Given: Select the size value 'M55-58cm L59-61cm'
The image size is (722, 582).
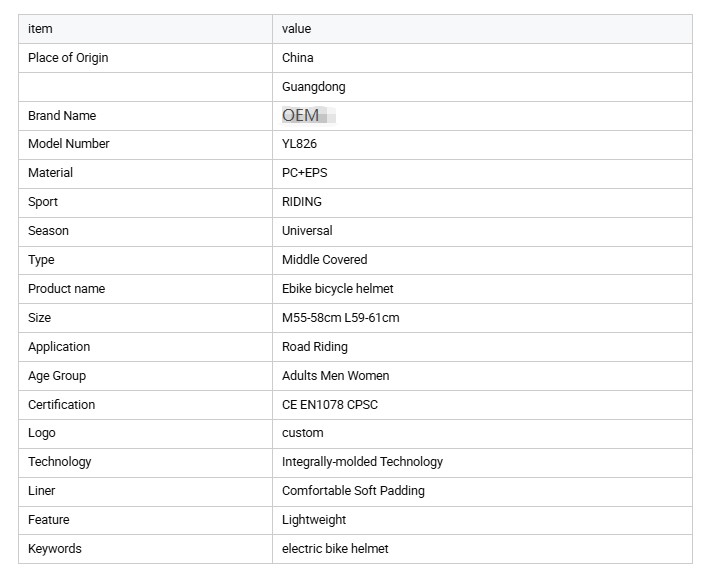Looking at the screenshot, I should [x=341, y=318].
